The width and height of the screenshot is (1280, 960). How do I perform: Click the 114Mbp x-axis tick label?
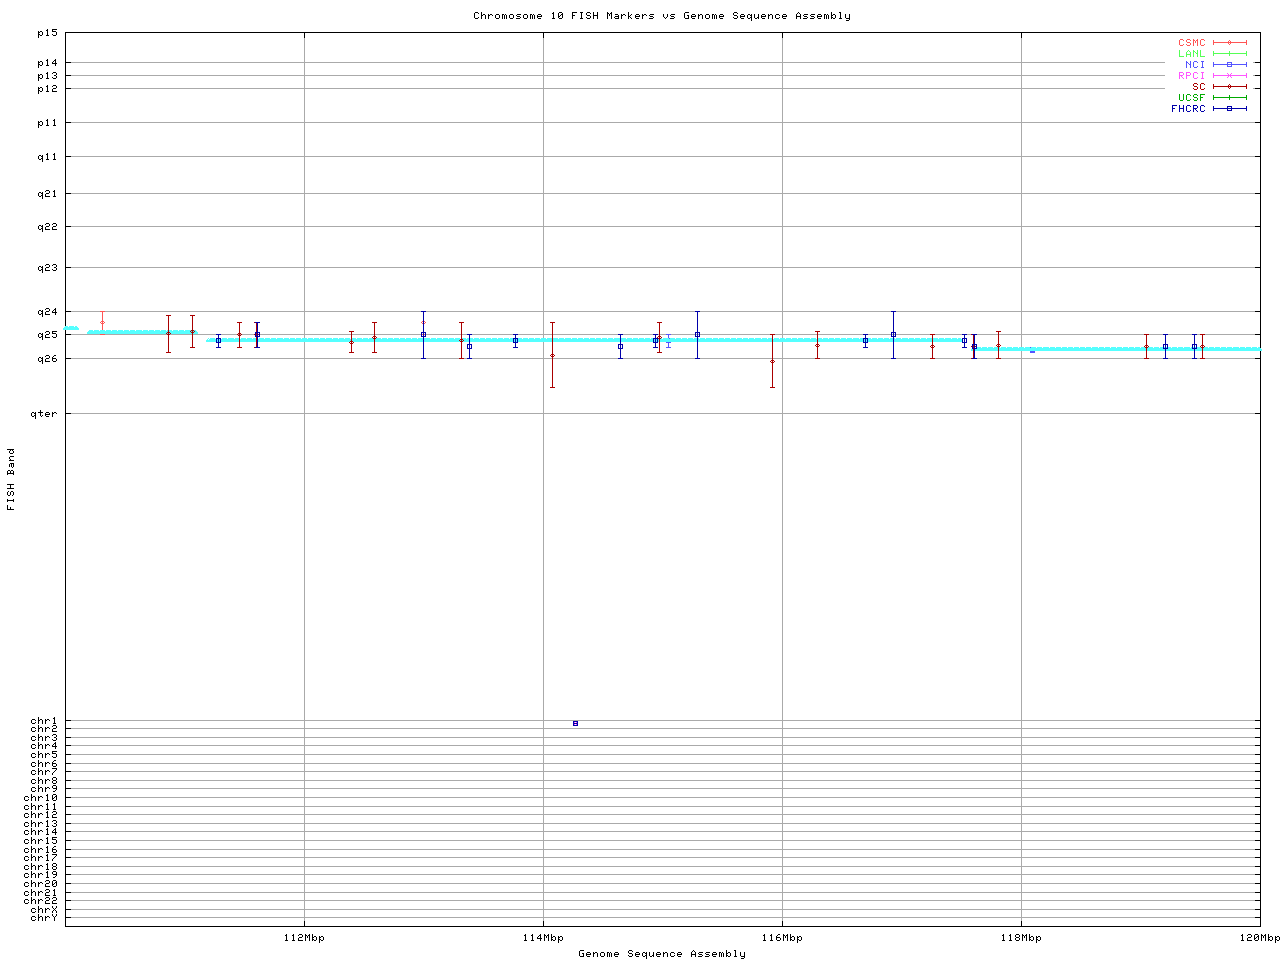[543, 938]
